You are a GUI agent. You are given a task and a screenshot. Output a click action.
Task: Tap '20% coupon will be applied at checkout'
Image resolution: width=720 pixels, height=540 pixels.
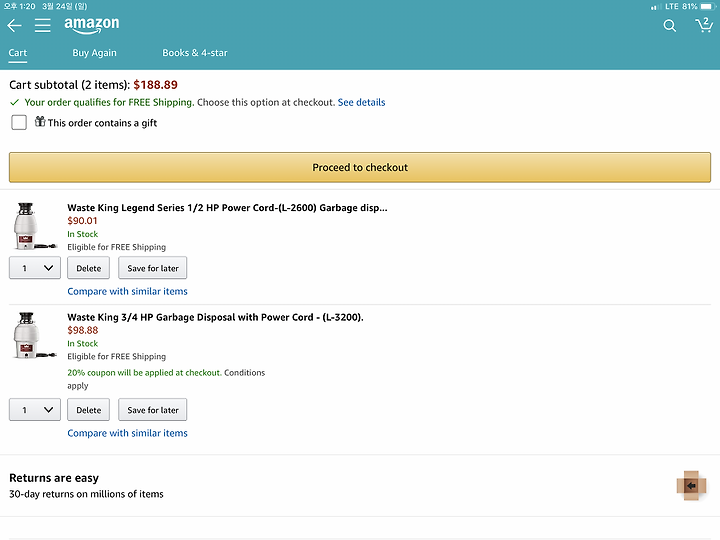(x=144, y=373)
